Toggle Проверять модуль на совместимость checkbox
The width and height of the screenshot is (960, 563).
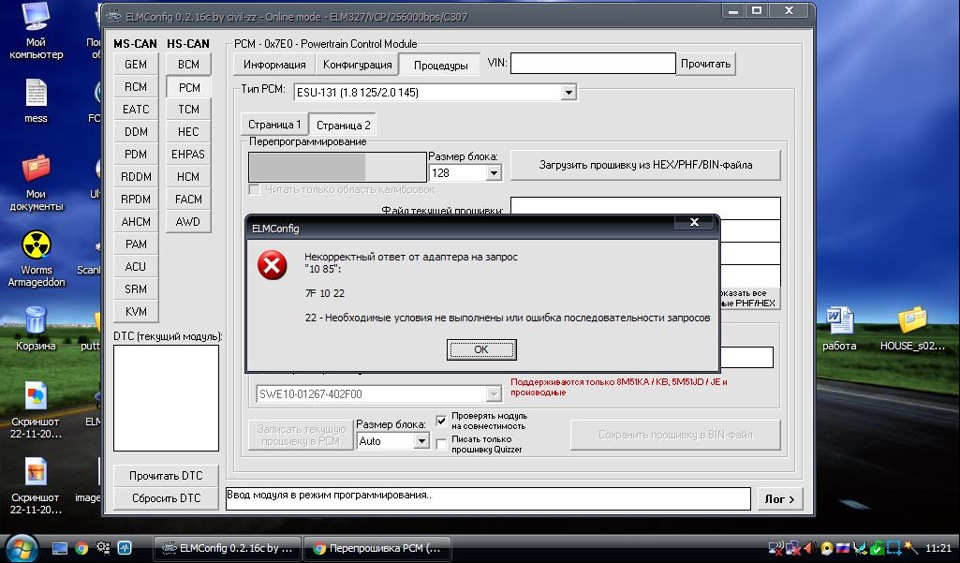coord(441,420)
